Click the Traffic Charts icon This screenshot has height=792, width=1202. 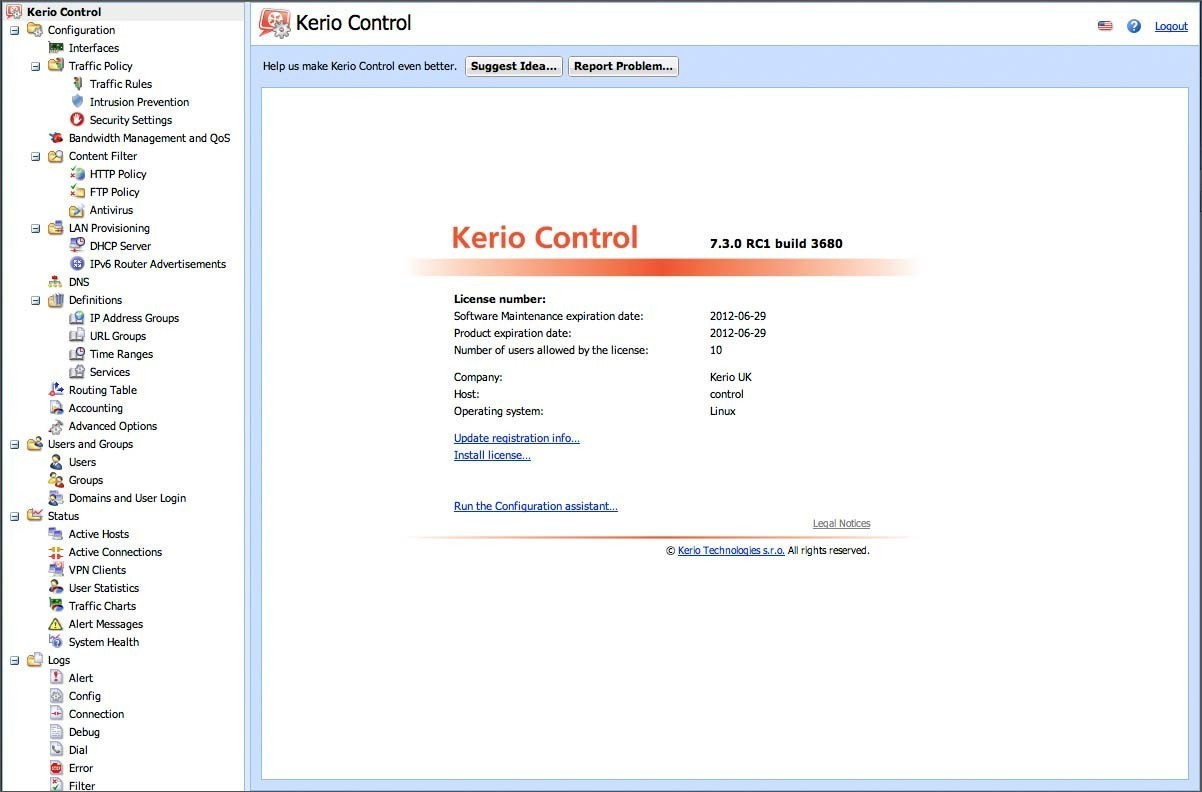(x=56, y=606)
